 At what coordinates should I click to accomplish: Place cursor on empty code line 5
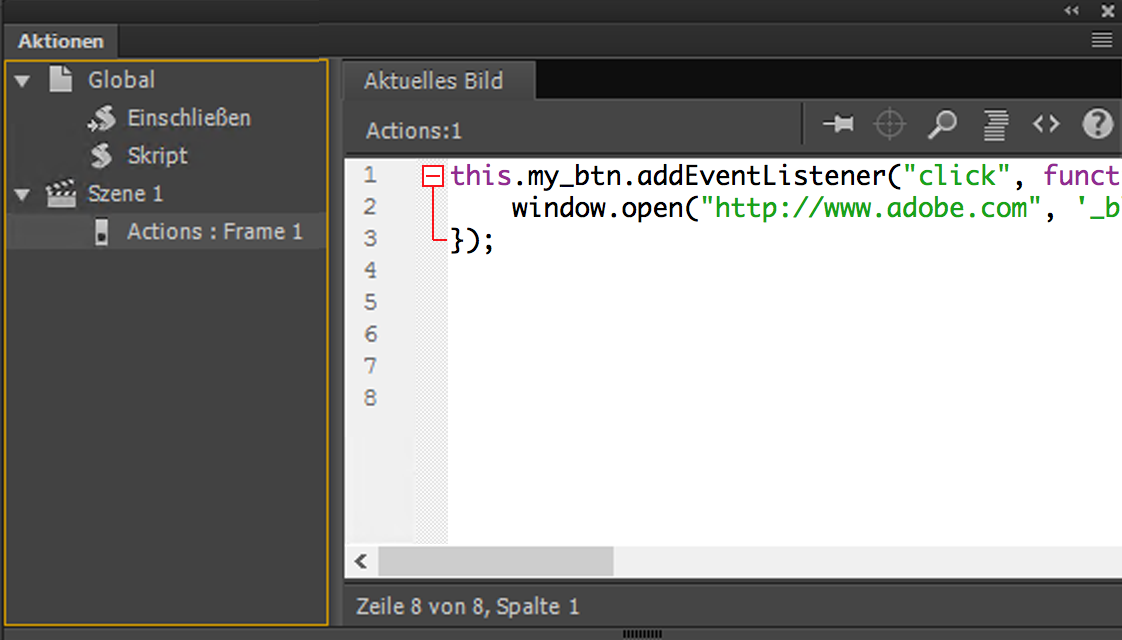pyautogui.click(x=700, y=302)
